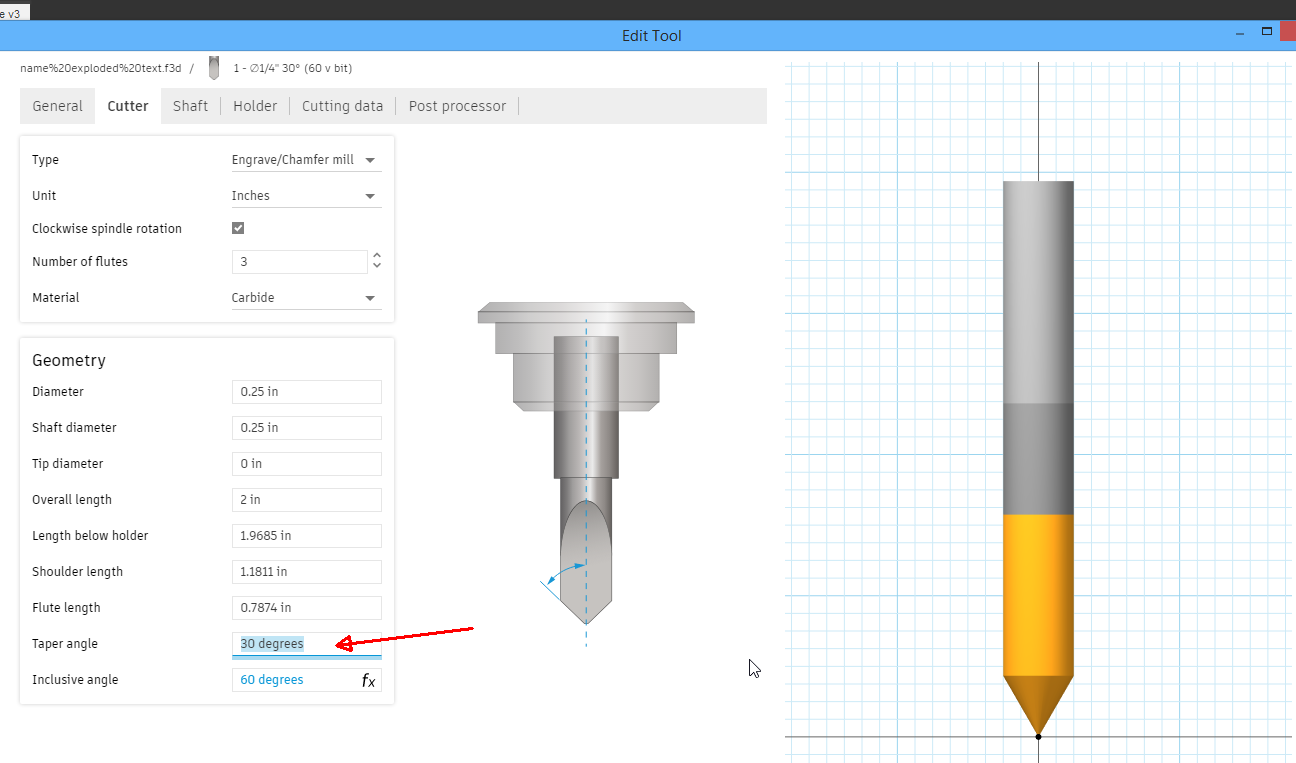The width and height of the screenshot is (1296, 763).
Task: Click the tool bit icon in the breadcrumb
Action: [213, 67]
